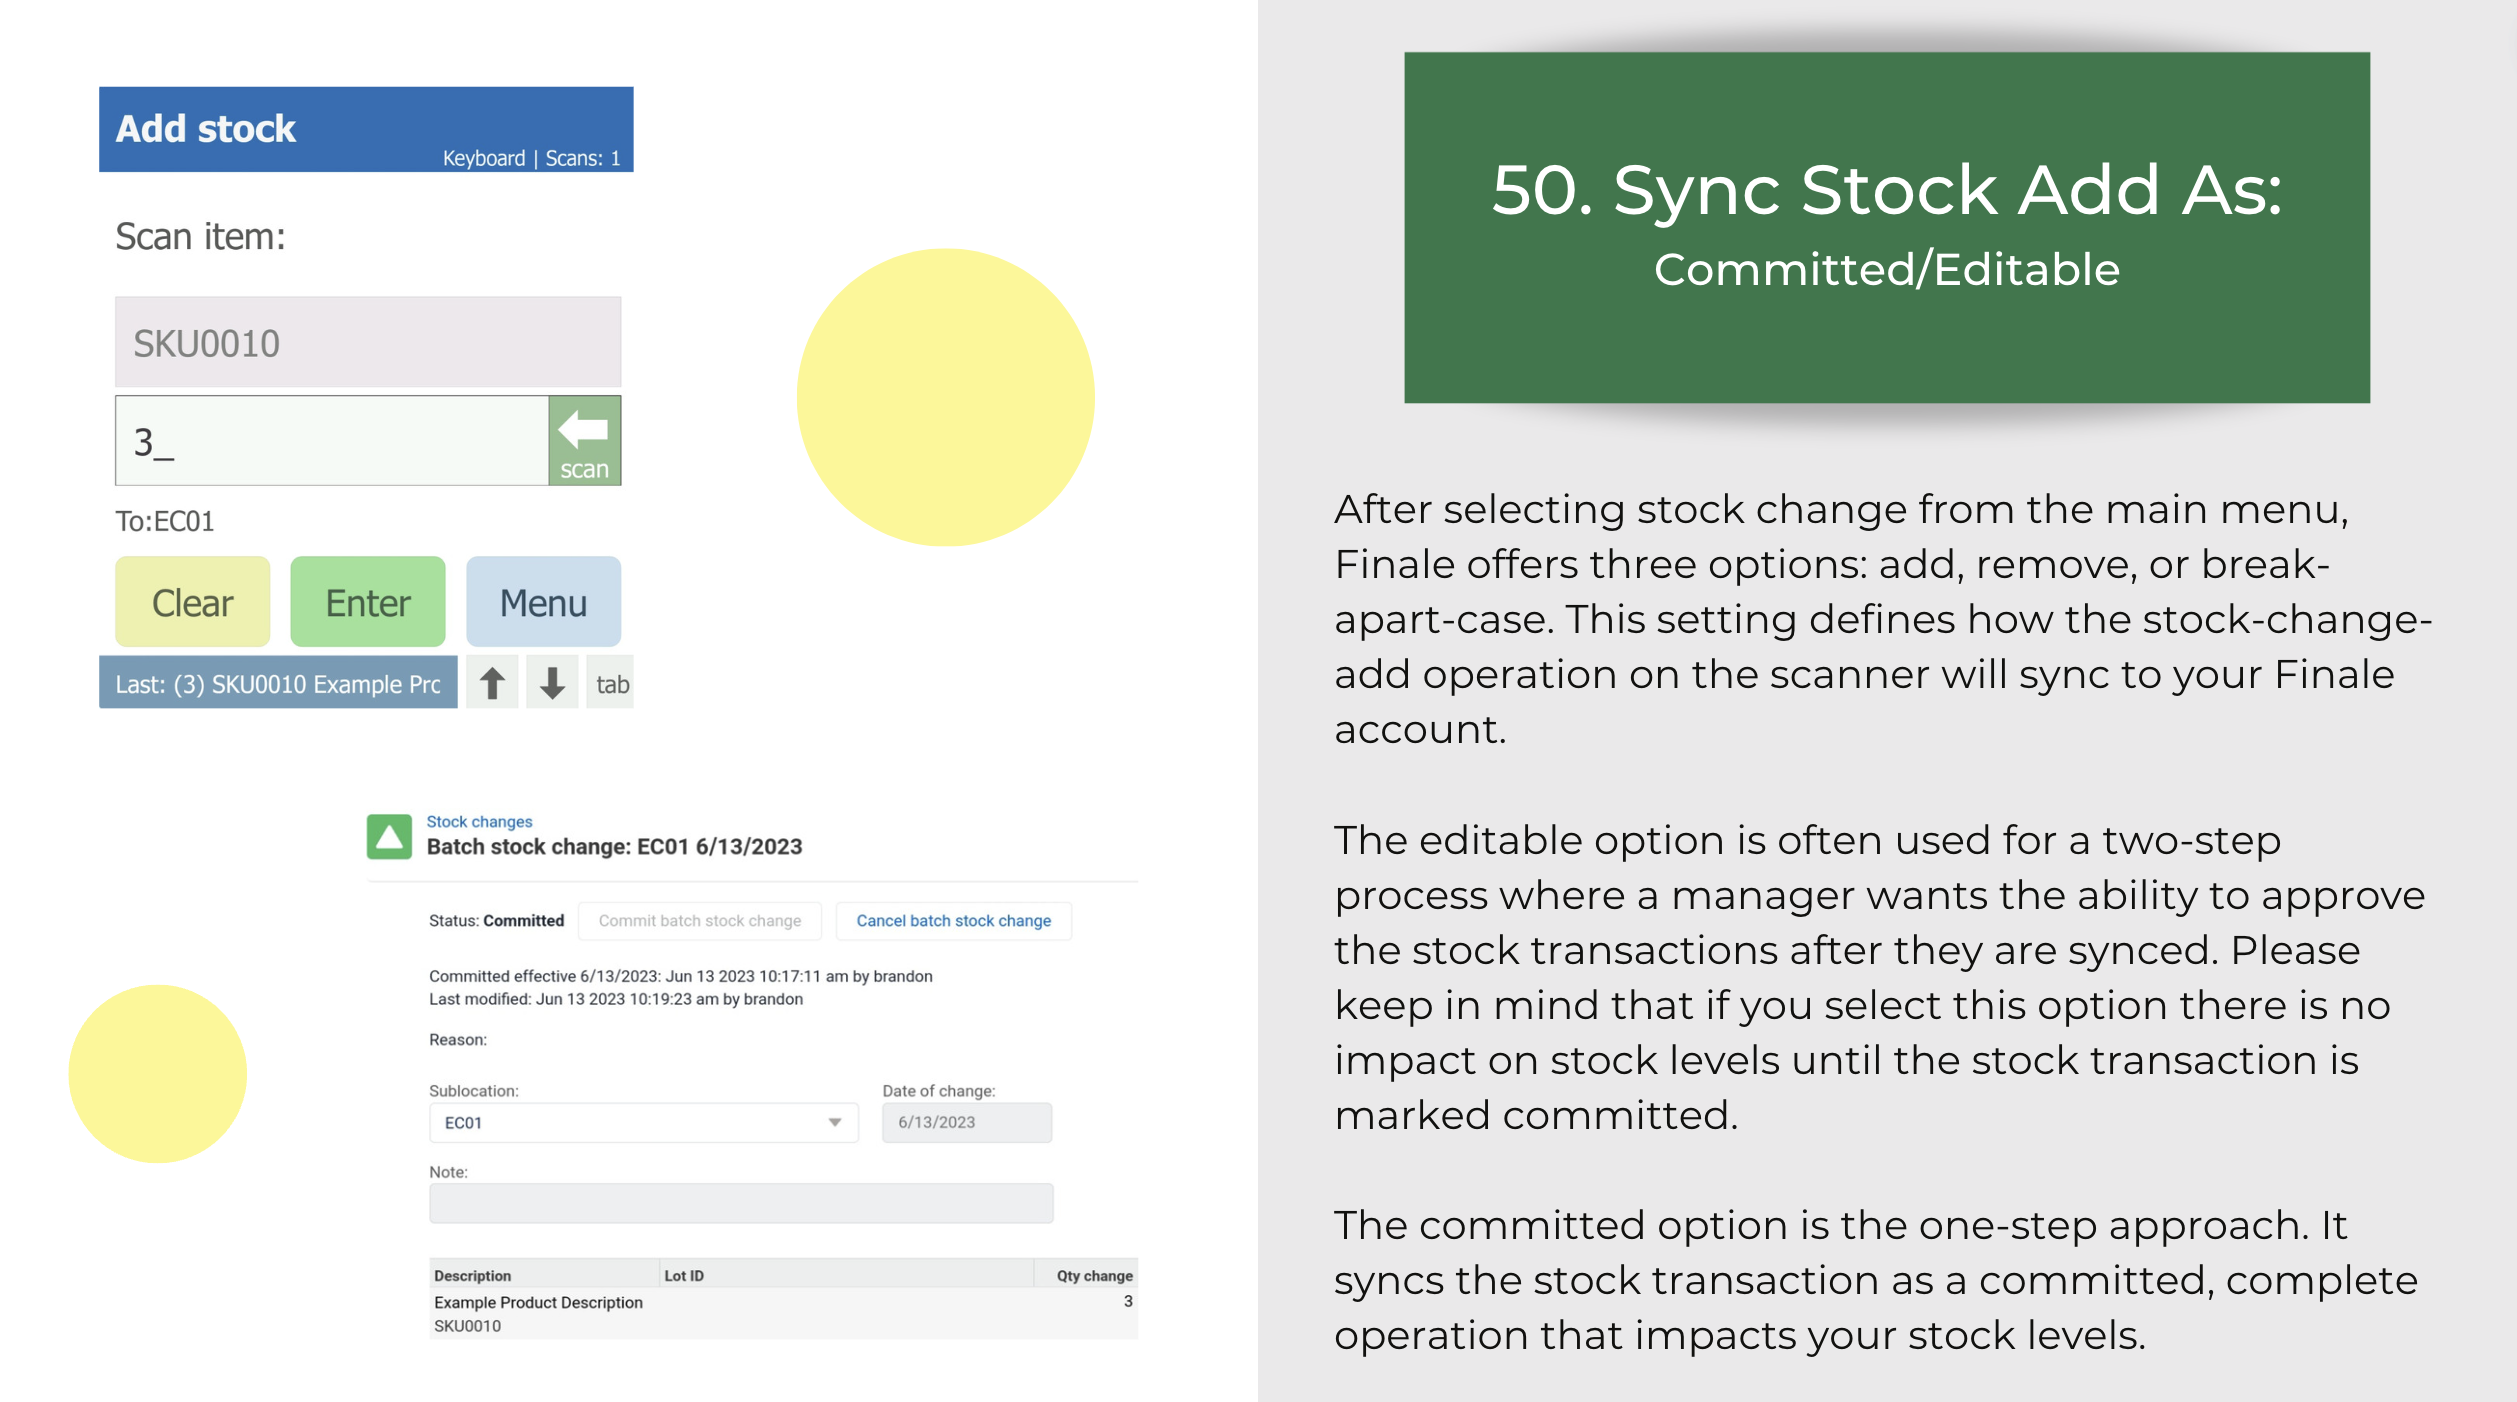Click the To:EC01 destination label

(x=165, y=521)
